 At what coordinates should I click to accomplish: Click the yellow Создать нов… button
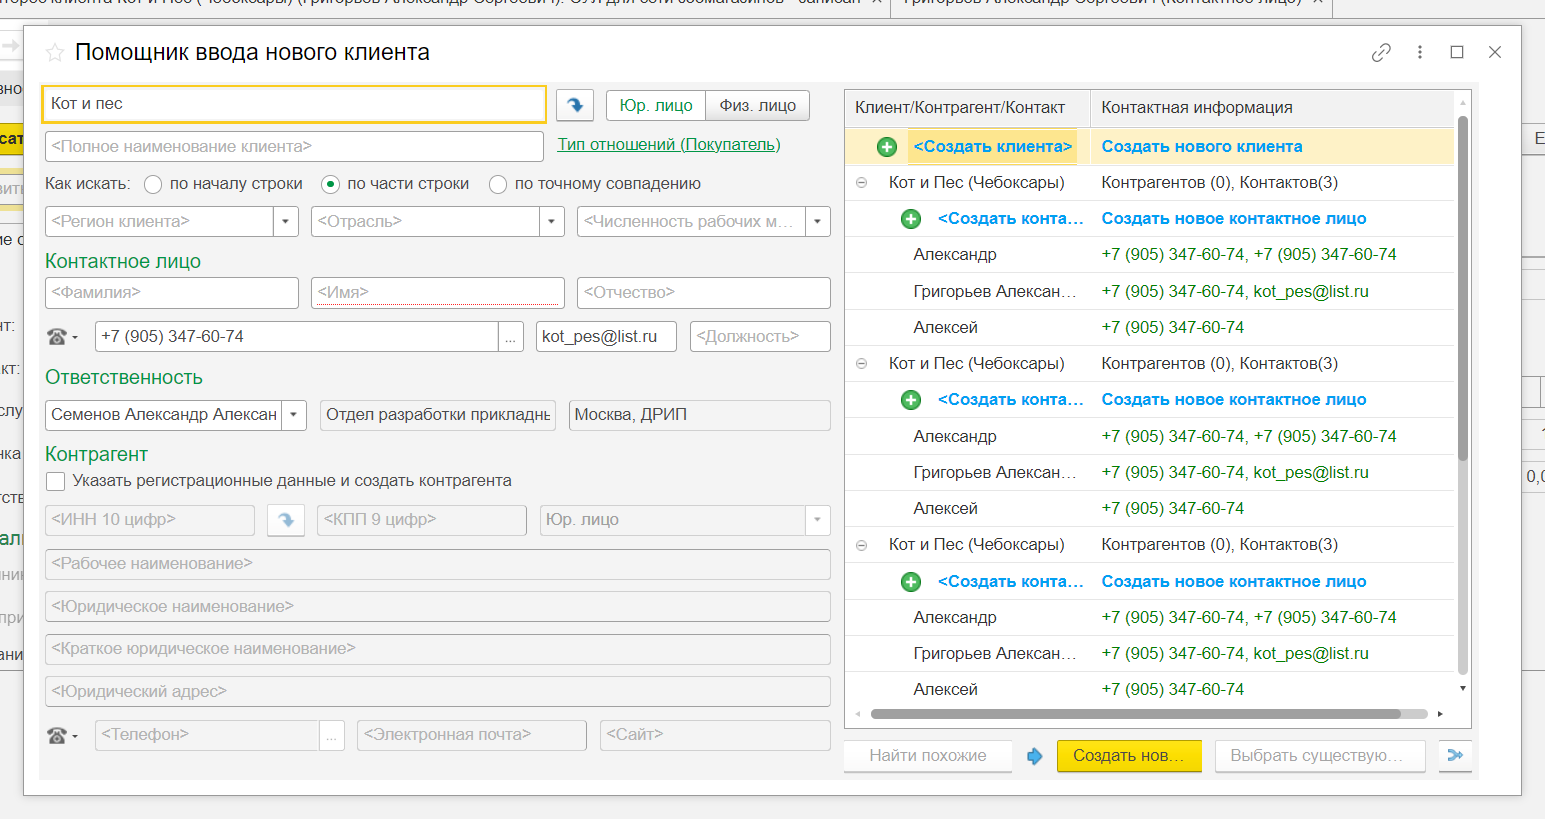[x=1128, y=756]
